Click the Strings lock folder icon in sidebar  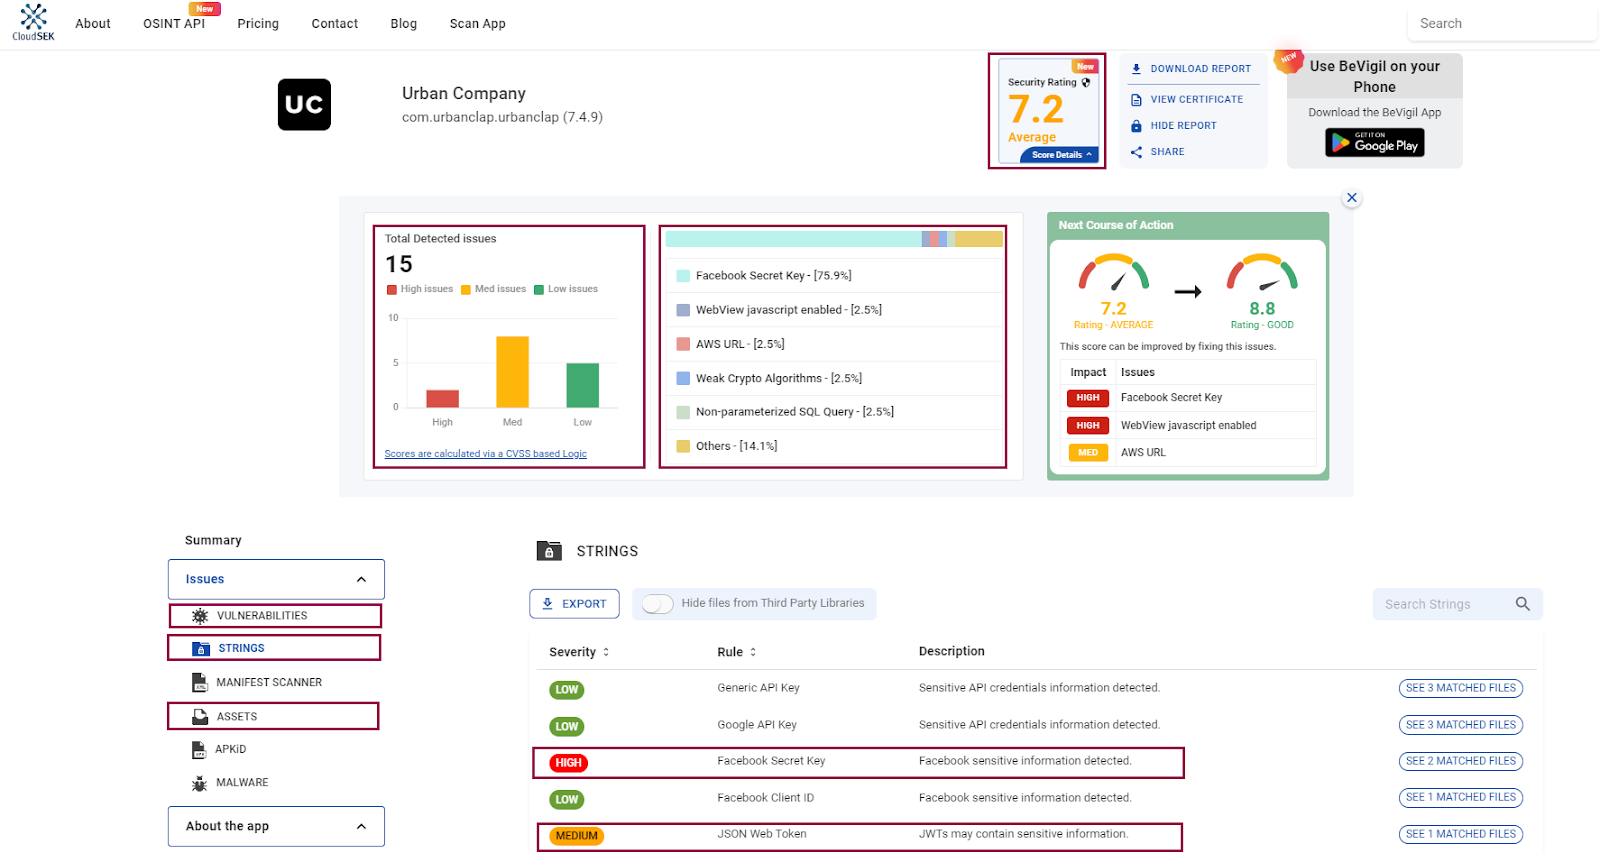coord(201,648)
